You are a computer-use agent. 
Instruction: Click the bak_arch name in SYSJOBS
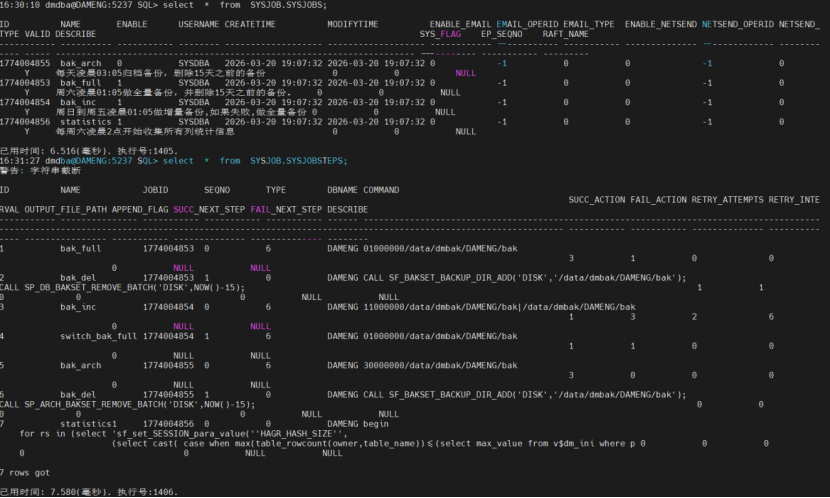point(80,64)
